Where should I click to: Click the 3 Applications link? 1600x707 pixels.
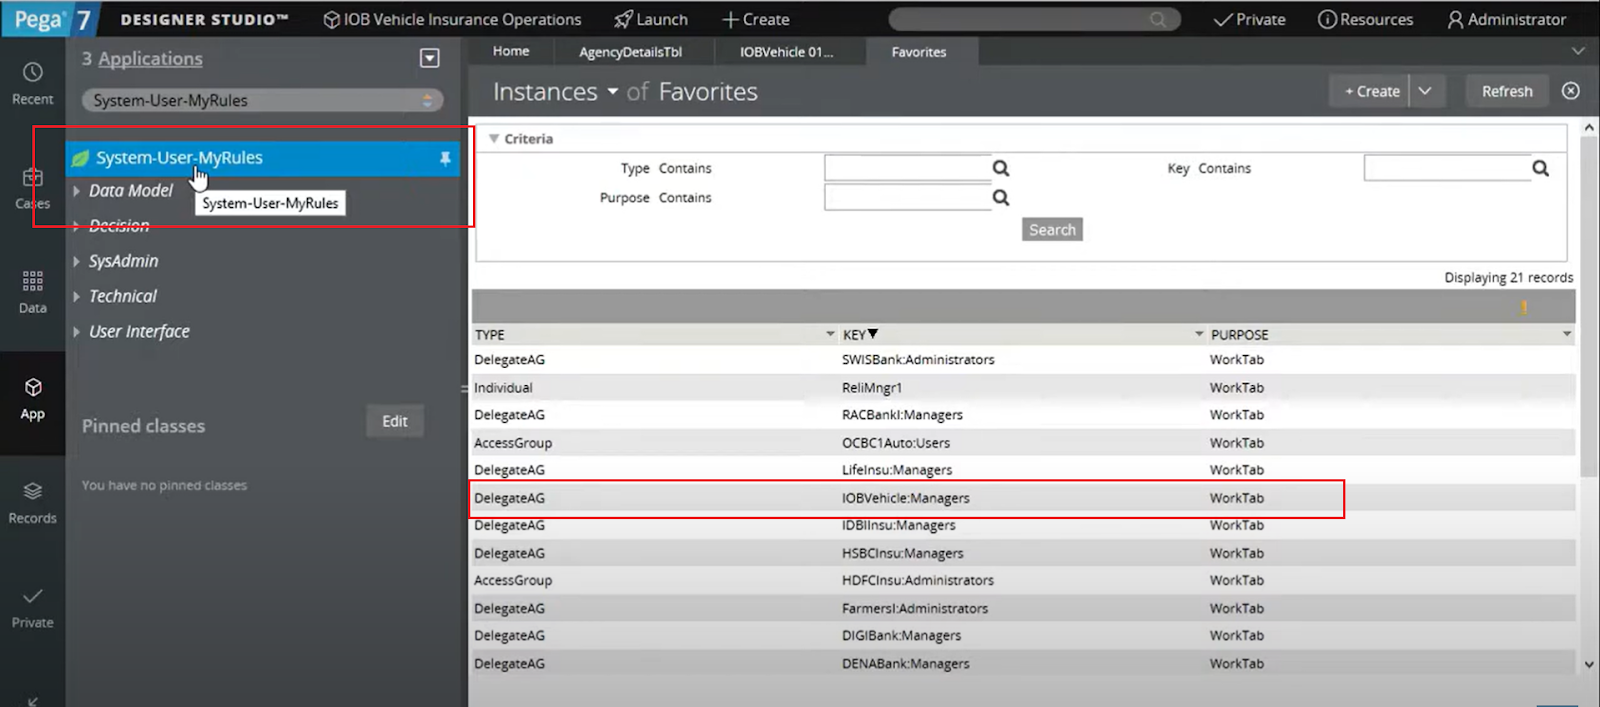(x=150, y=58)
